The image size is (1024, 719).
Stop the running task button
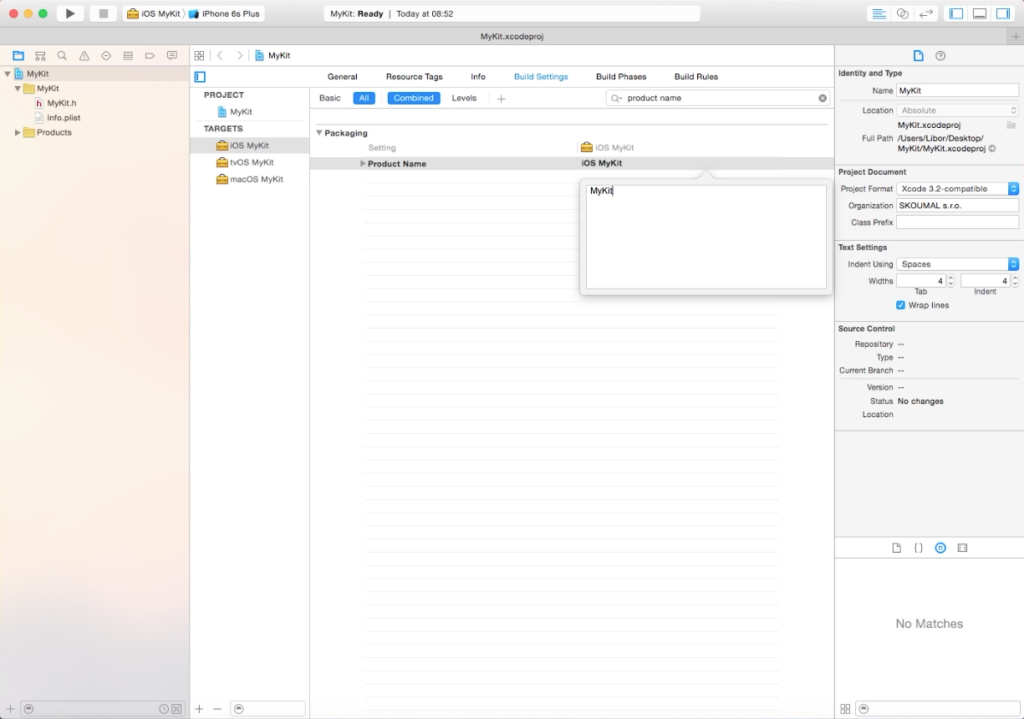coord(103,13)
